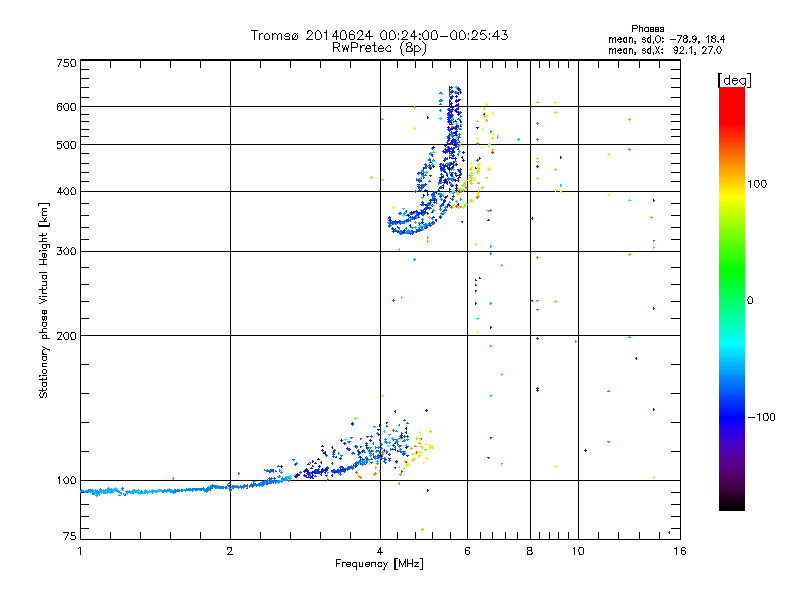Click the y-axis label '75'
Image resolution: width=800 pixels, height=600 pixels.
point(70,536)
